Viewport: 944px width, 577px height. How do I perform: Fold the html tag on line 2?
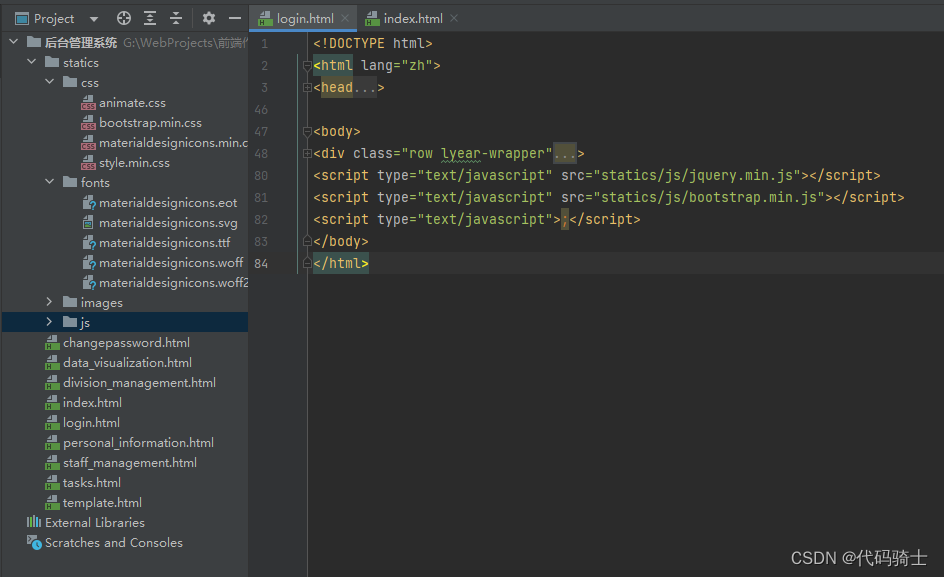307,65
